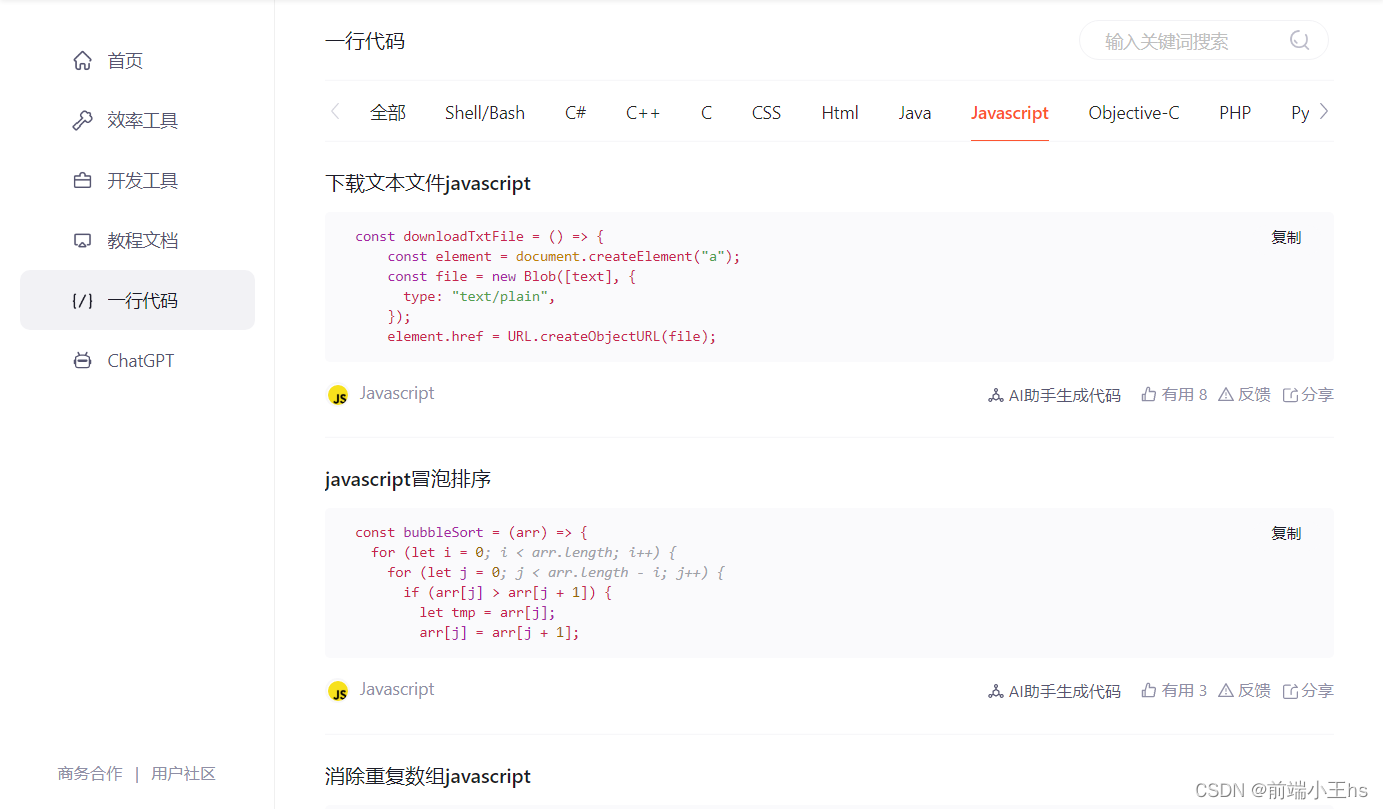Viewport: 1383px width, 809px height.
Task: Click the 一行代码 page heading
Action: click(x=365, y=42)
